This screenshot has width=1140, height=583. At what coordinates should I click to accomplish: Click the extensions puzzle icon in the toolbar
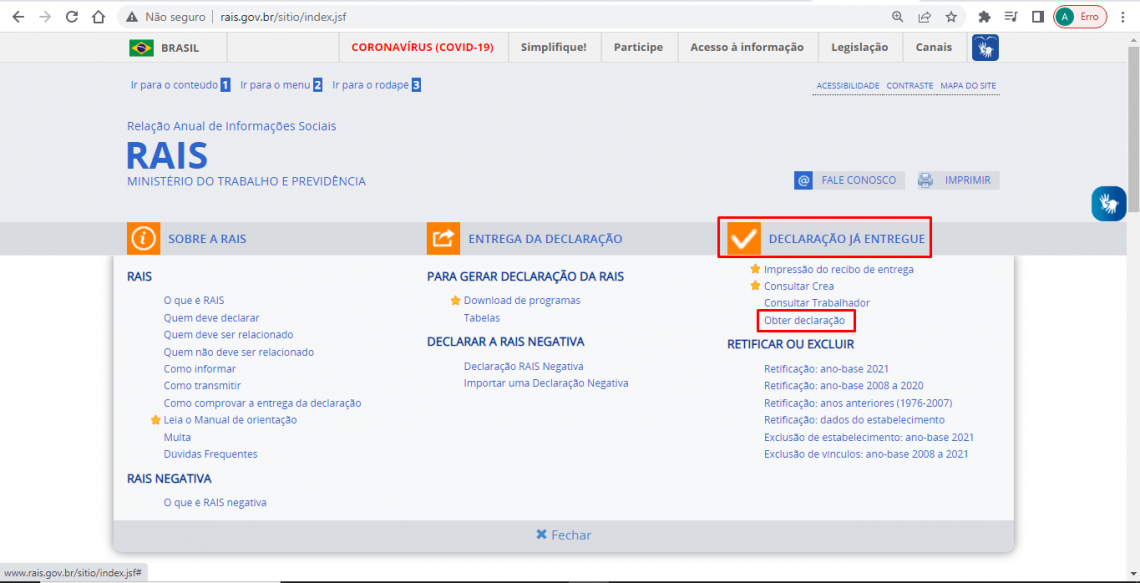pyautogui.click(x=985, y=16)
